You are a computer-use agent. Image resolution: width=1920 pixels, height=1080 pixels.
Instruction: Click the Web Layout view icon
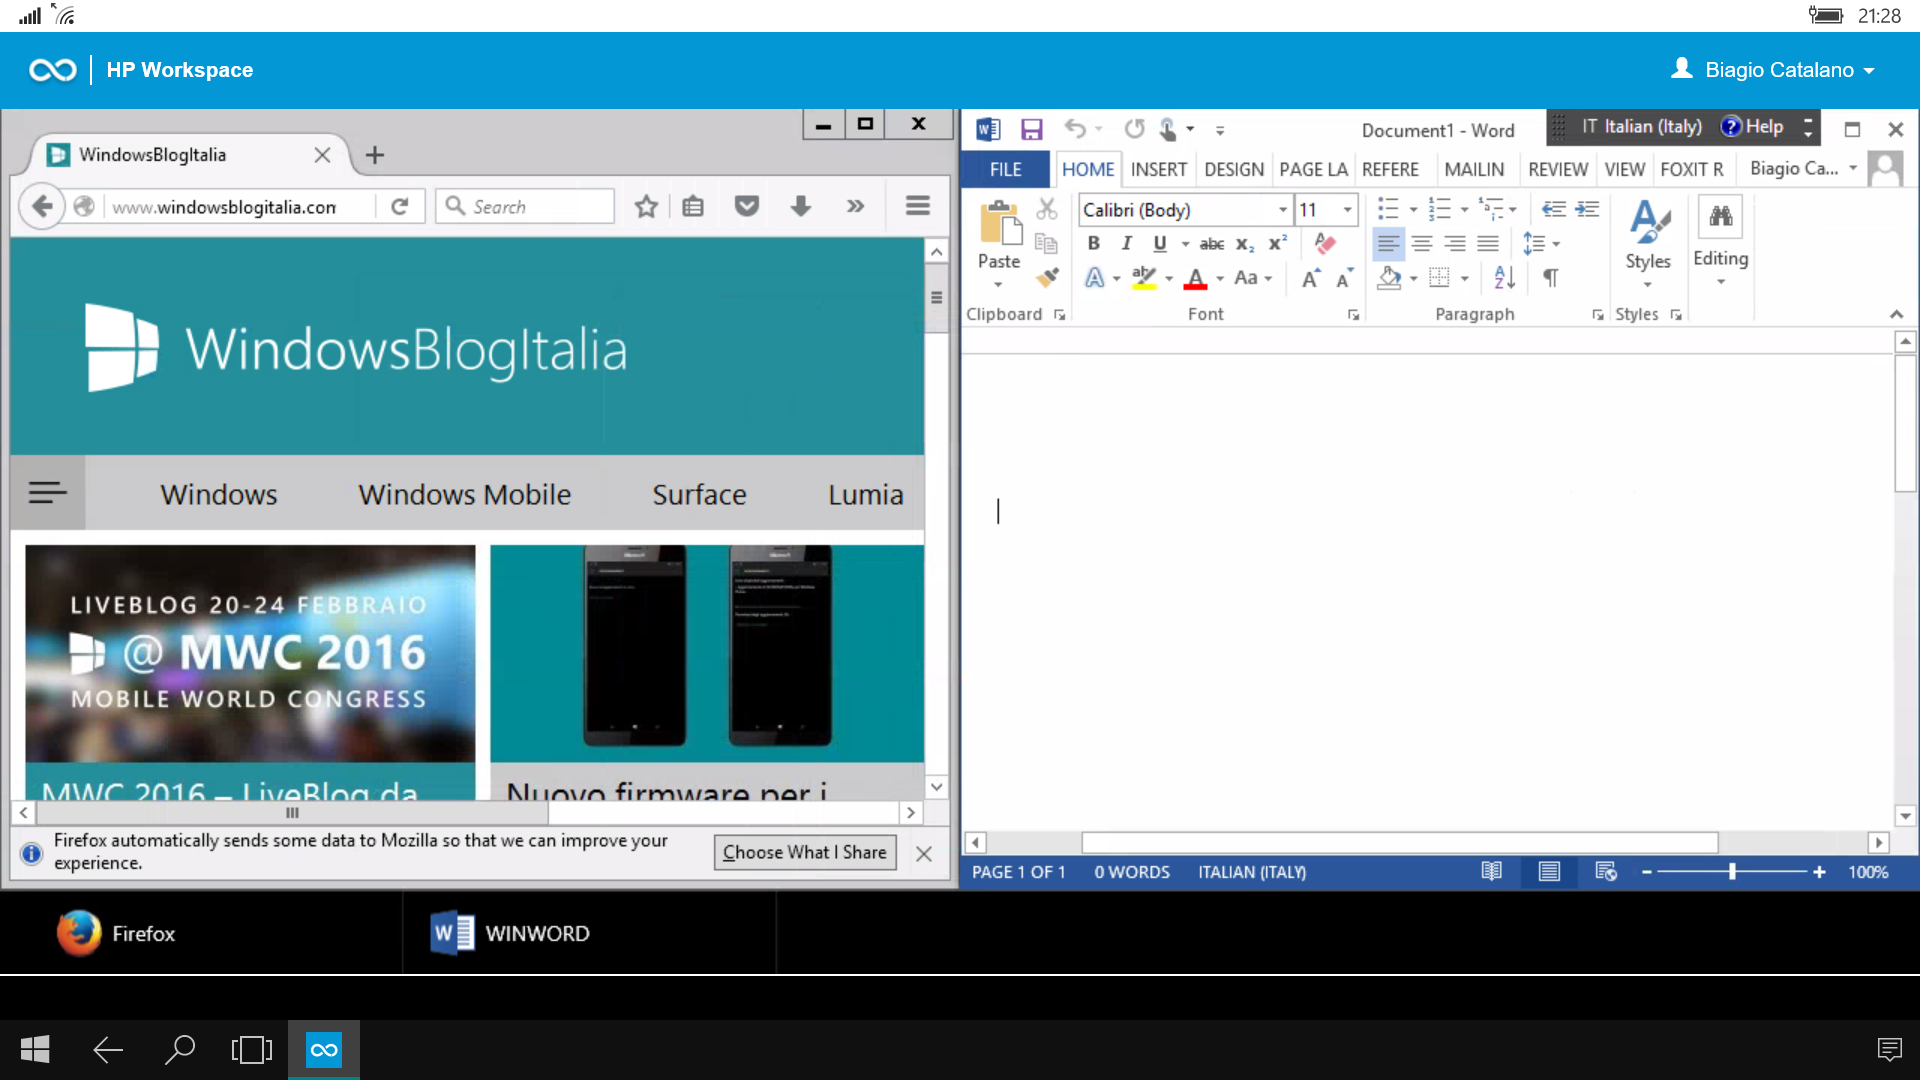1606,872
